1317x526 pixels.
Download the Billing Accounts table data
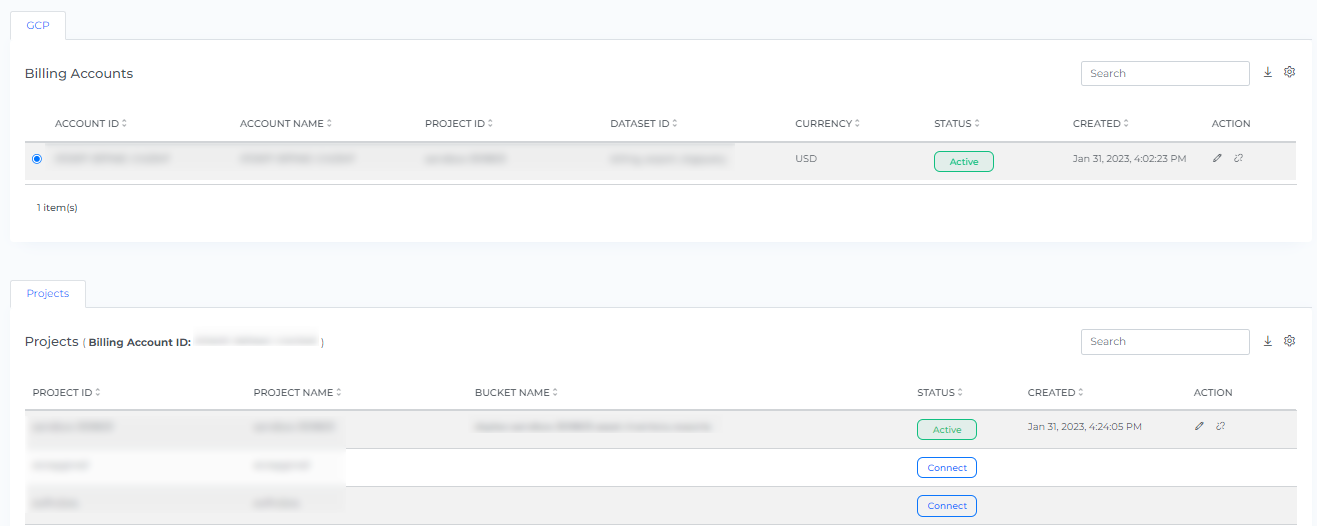(1267, 73)
